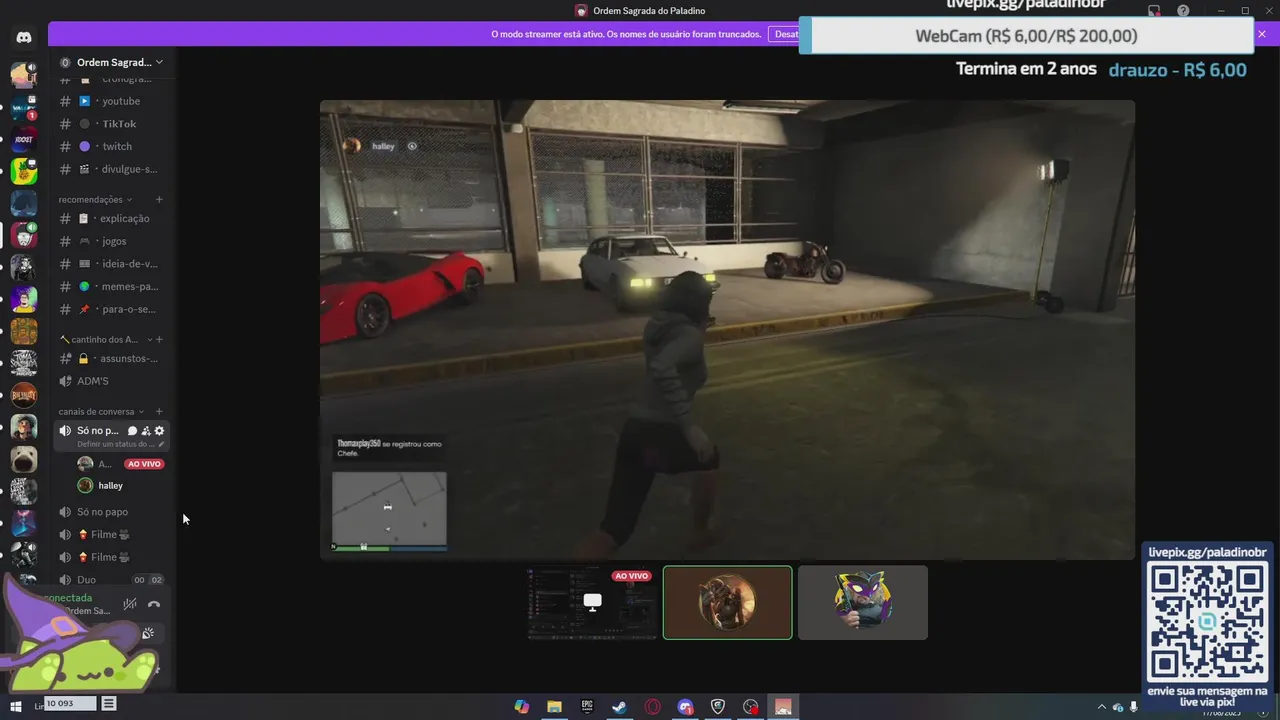Viewport: 1280px width, 720px height.
Task: Open the ideia-de-v... channel
Action: [x=112, y=264]
